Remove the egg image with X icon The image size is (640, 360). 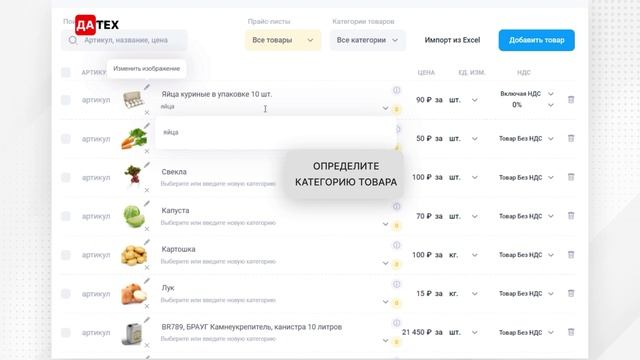tap(147, 113)
